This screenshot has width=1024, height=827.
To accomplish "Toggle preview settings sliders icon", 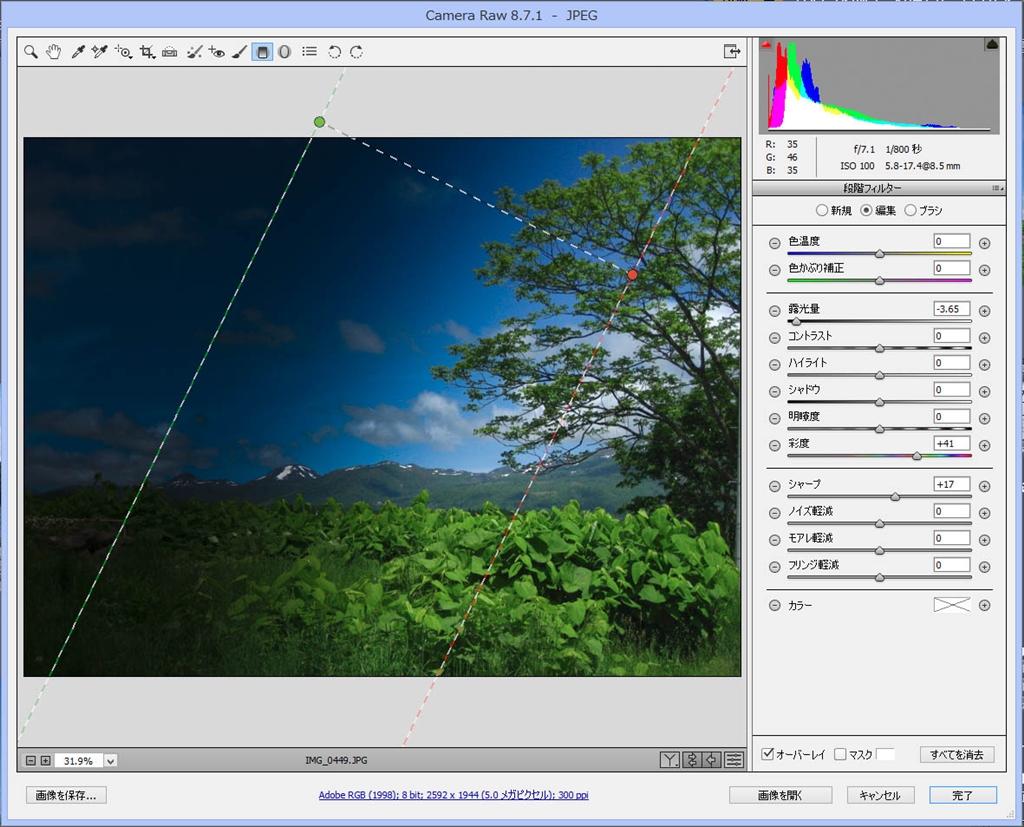I will 734,760.
